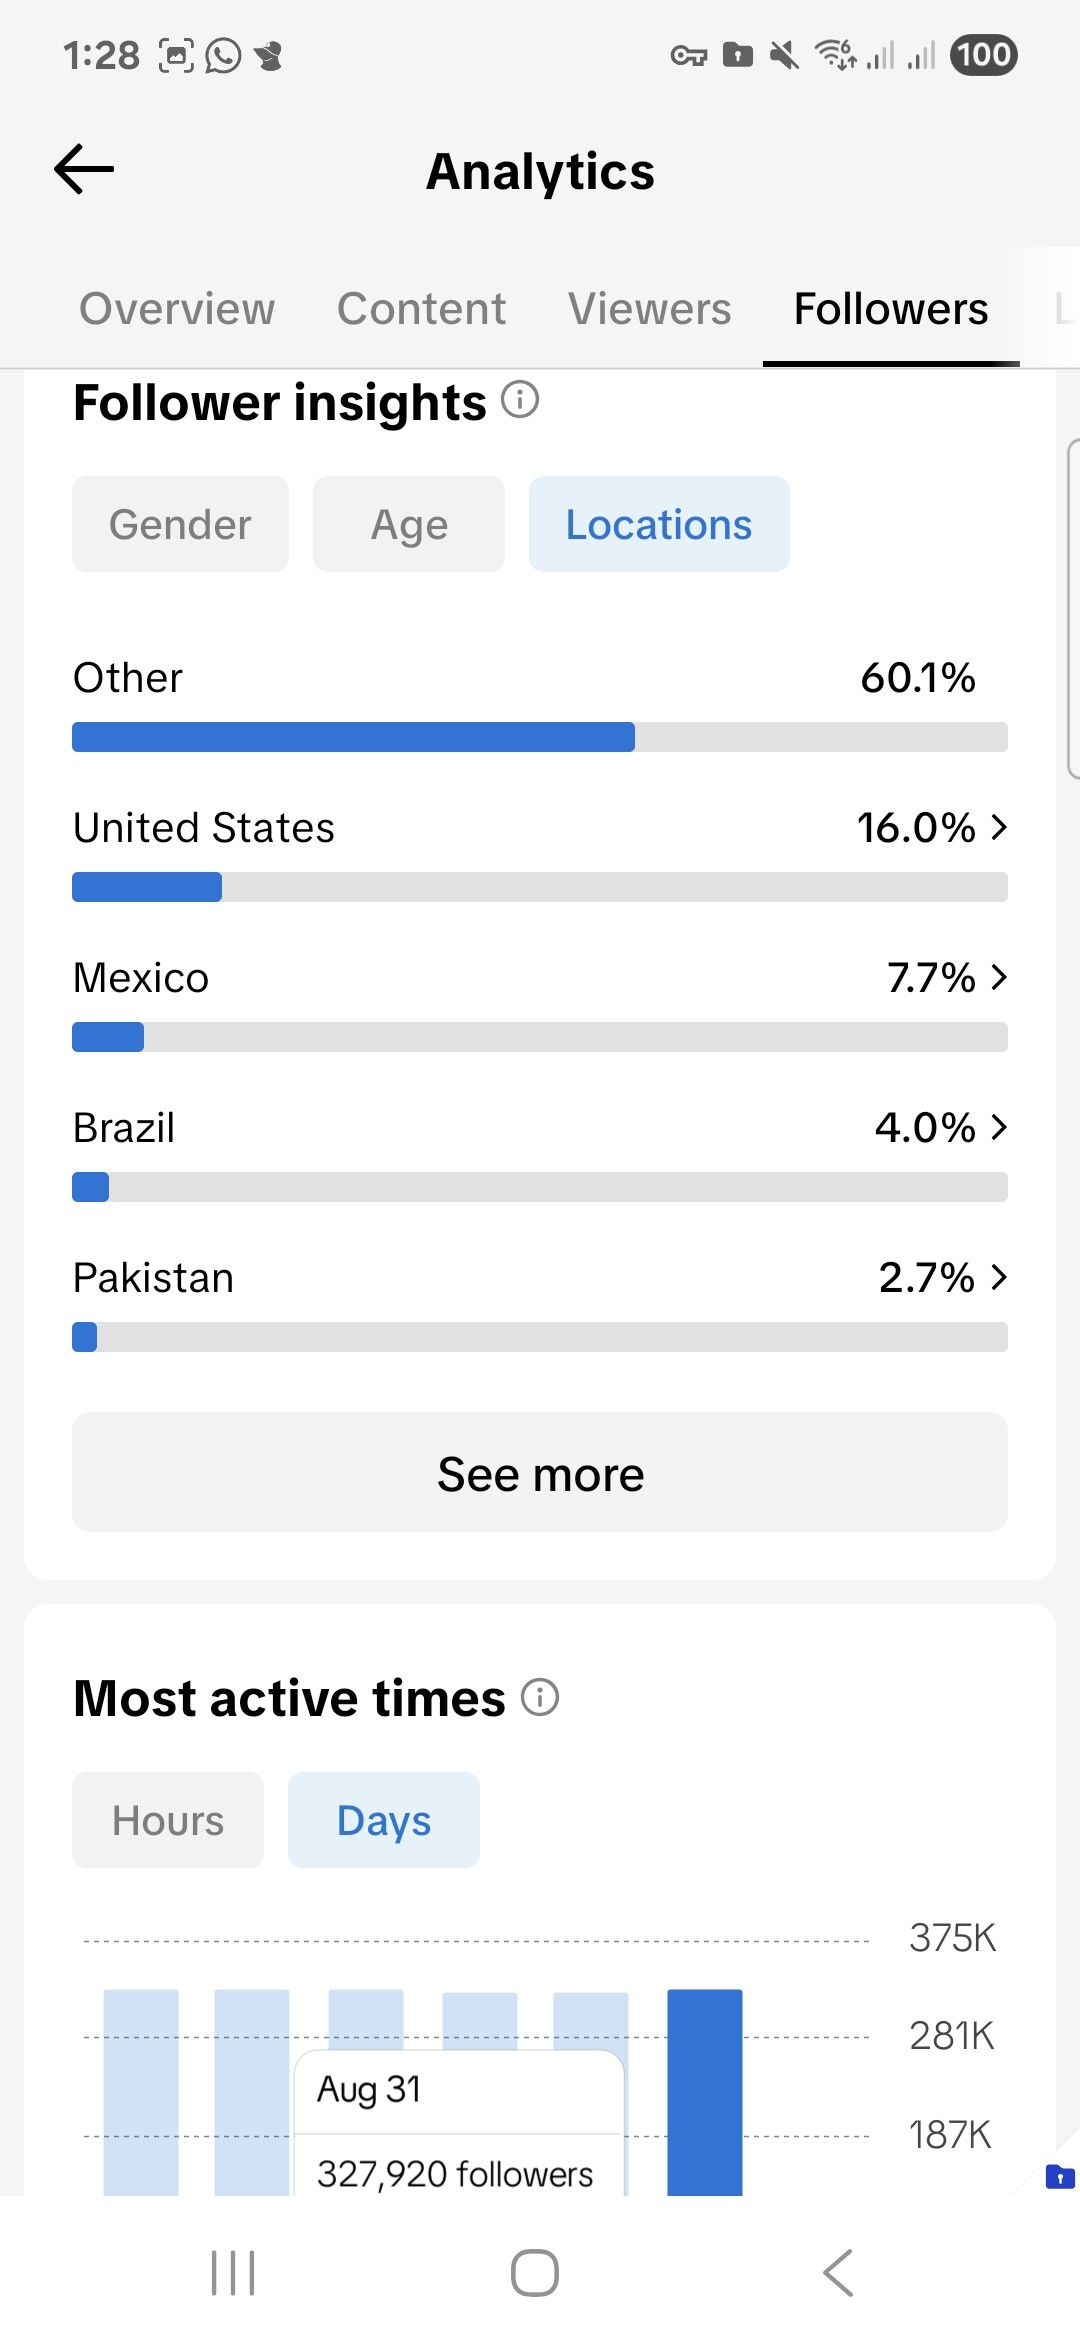Tap the back arrow in Analytics header
Image resolution: width=1080 pixels, height=2340 pixels.
pyautogui.click(x=84, y=169)
